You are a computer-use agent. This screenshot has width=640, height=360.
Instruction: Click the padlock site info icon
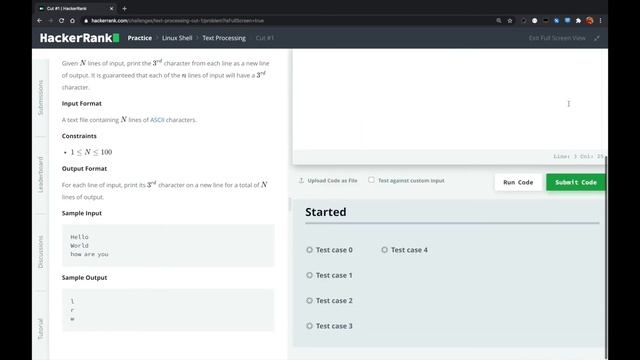86,20
